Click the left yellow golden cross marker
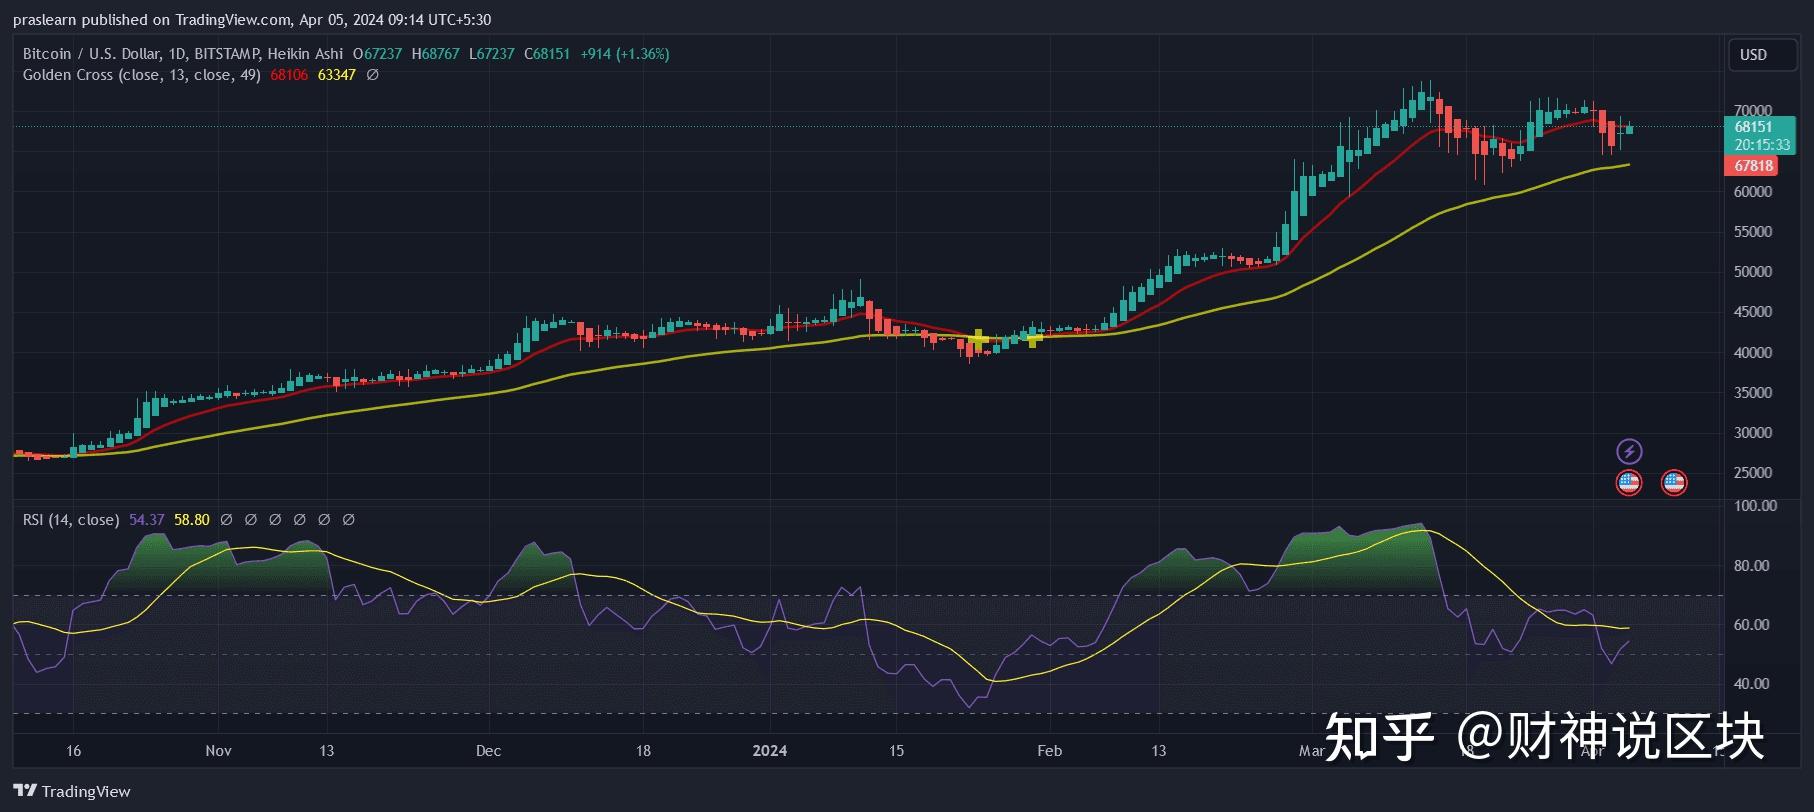Image resolution: width=1814 pixels, height=812 pixels. (978, 338)
